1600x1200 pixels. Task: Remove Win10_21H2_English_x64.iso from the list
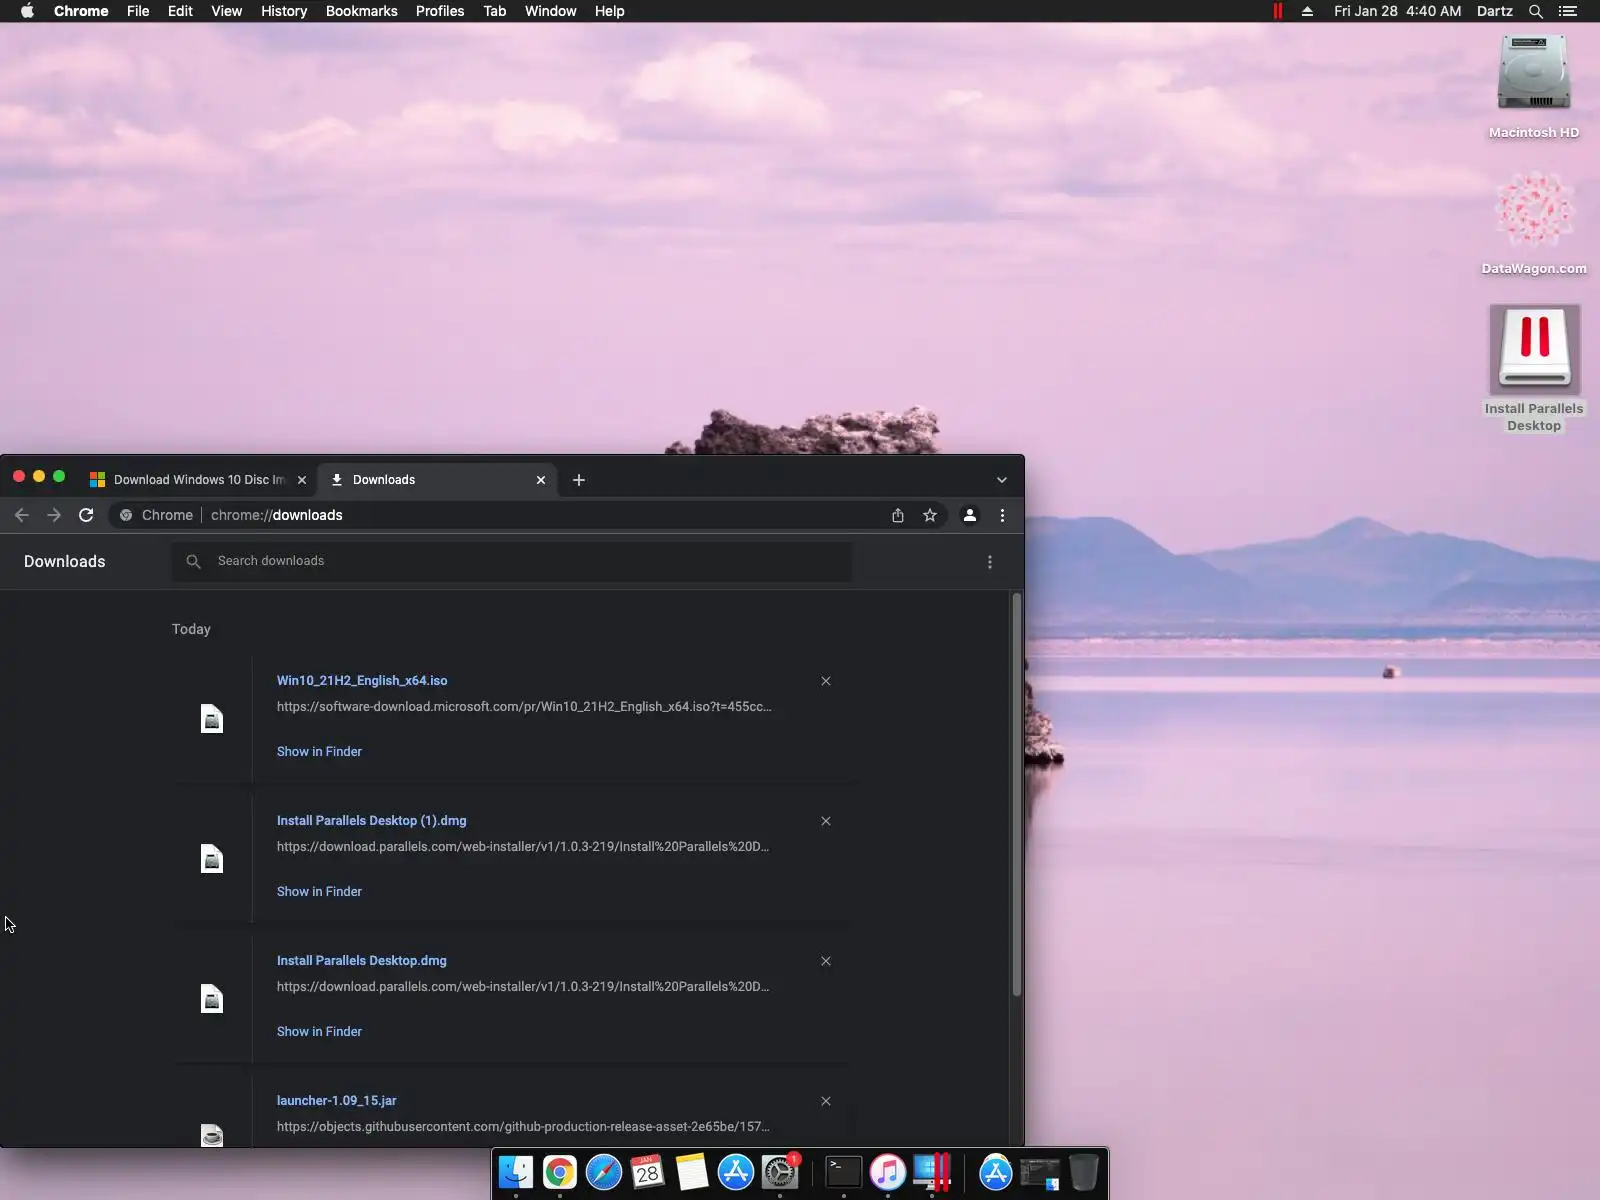point(826,681)
